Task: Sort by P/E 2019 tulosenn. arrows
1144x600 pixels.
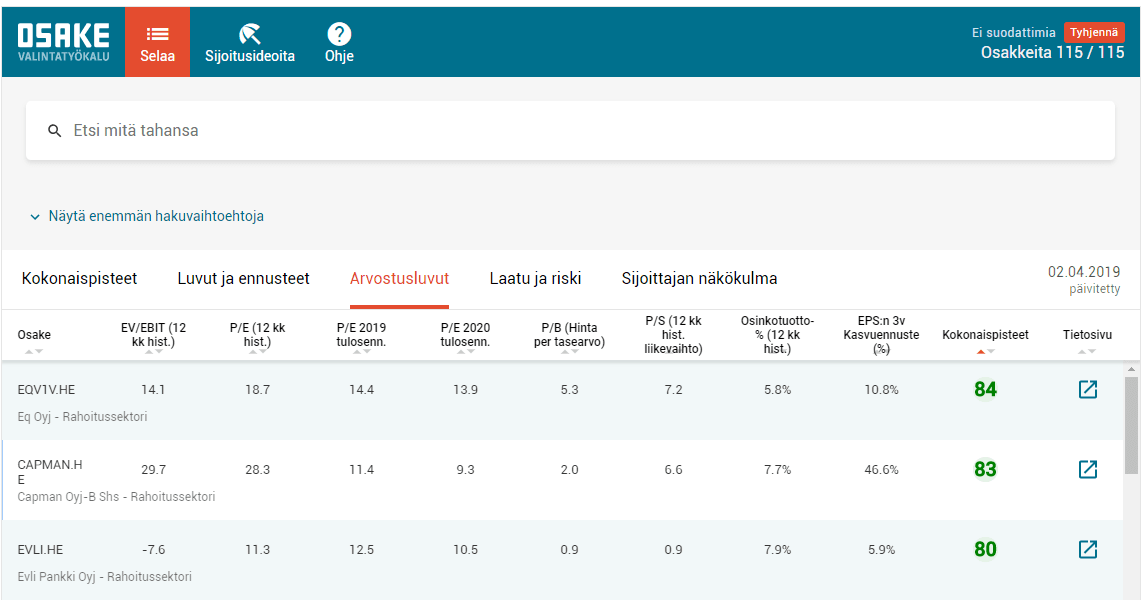Action: (x=361, y=352)
